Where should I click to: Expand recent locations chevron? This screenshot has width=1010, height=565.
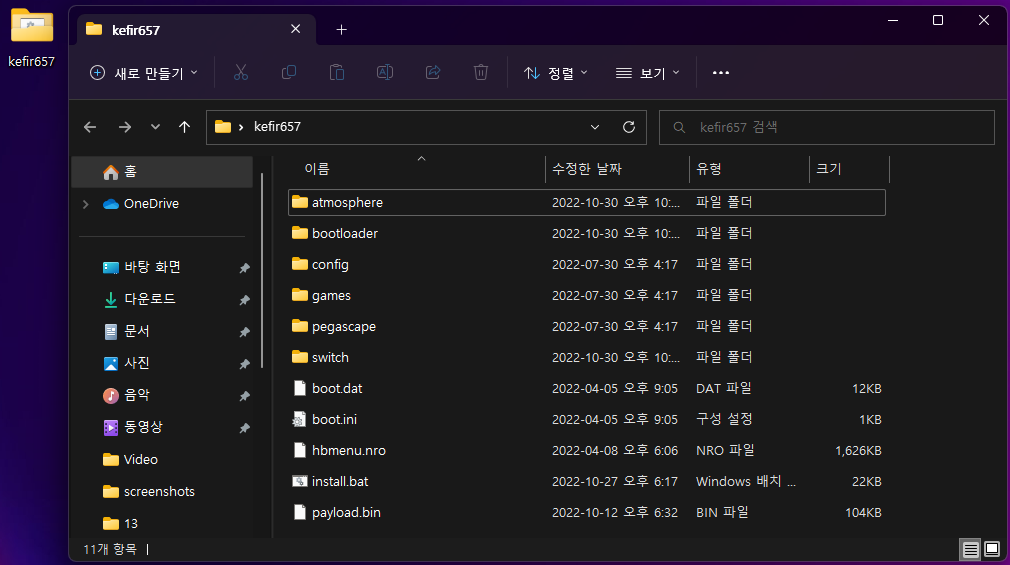tap(155, 127)
